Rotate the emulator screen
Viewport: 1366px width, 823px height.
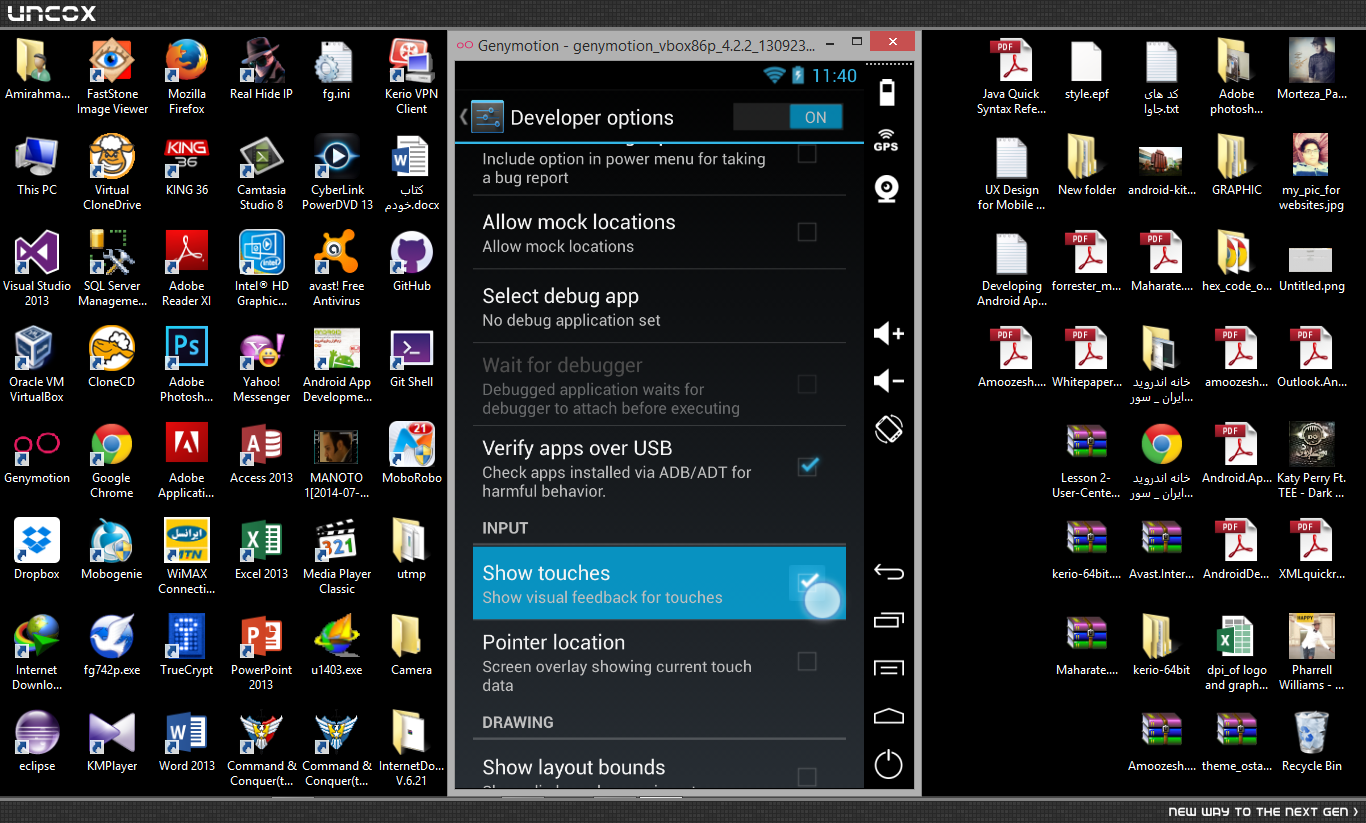tap(888, 429)
